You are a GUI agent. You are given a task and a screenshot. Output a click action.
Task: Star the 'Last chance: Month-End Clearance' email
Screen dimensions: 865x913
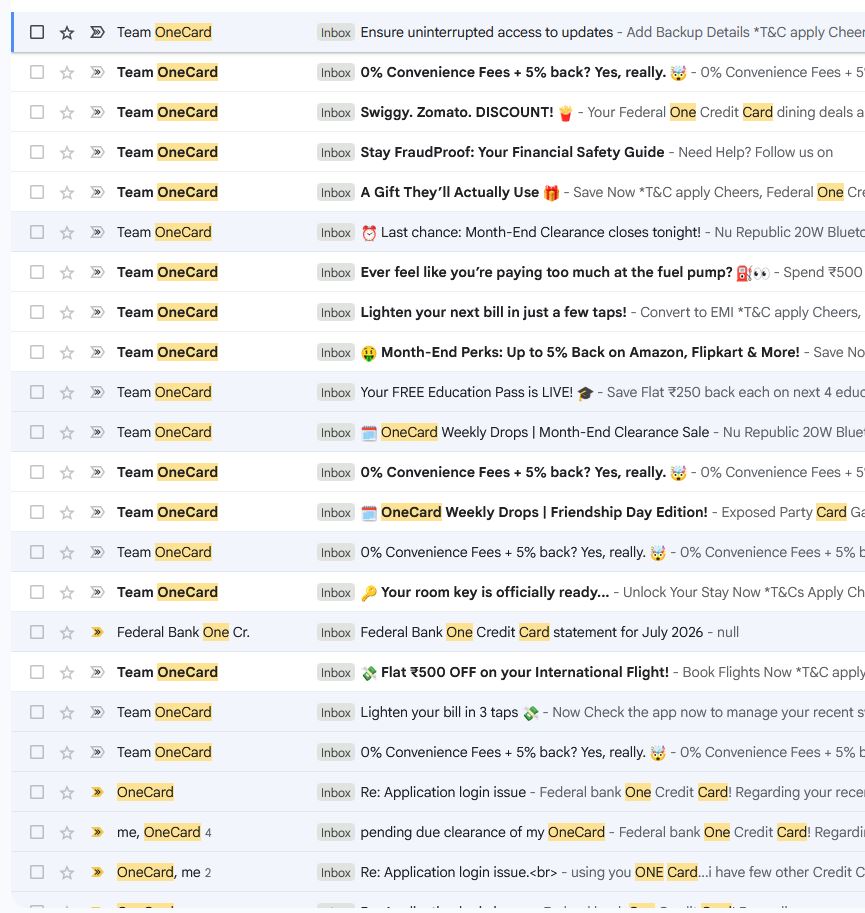pos(67,232)
